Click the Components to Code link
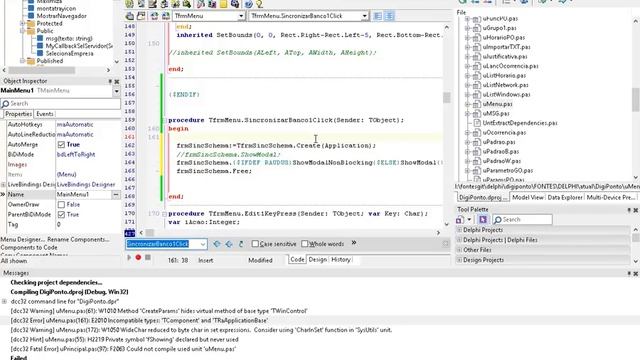 (29, 247)
